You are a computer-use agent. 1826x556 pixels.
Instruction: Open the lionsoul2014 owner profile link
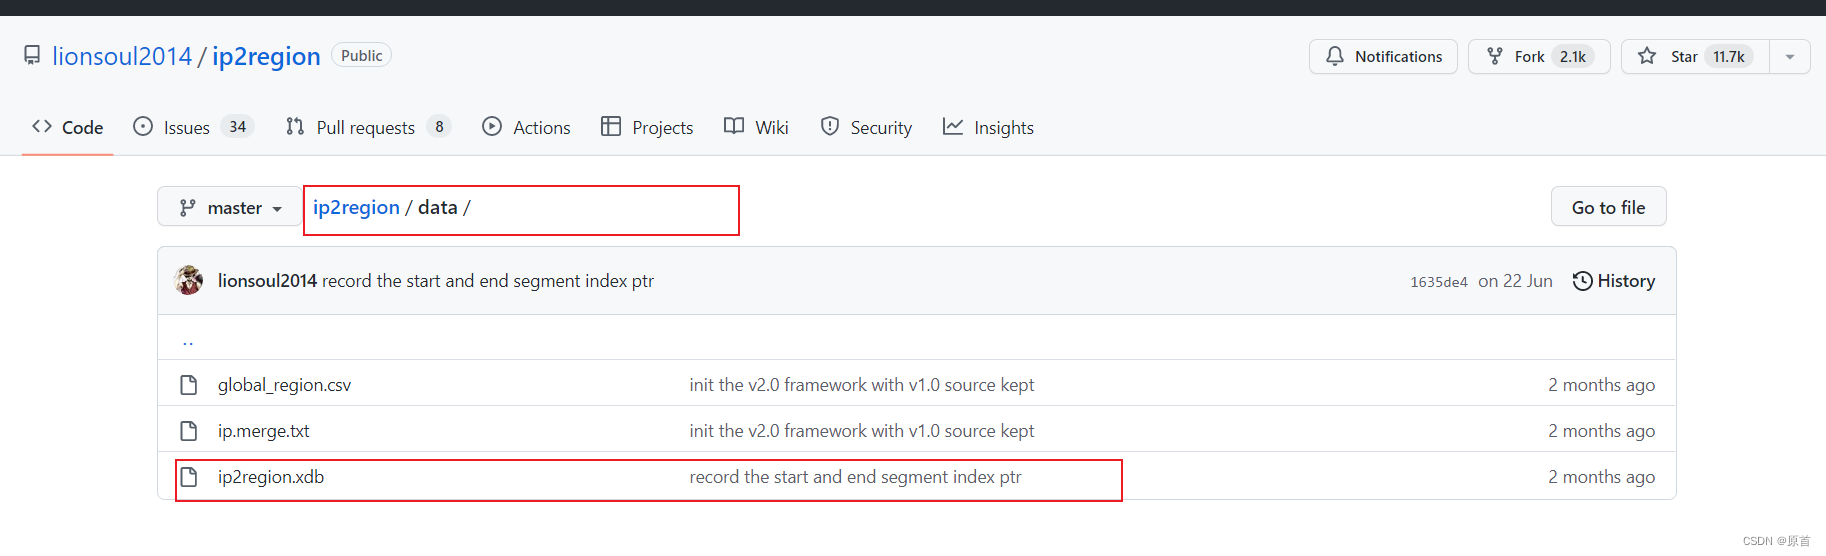[x=122, y=56]
